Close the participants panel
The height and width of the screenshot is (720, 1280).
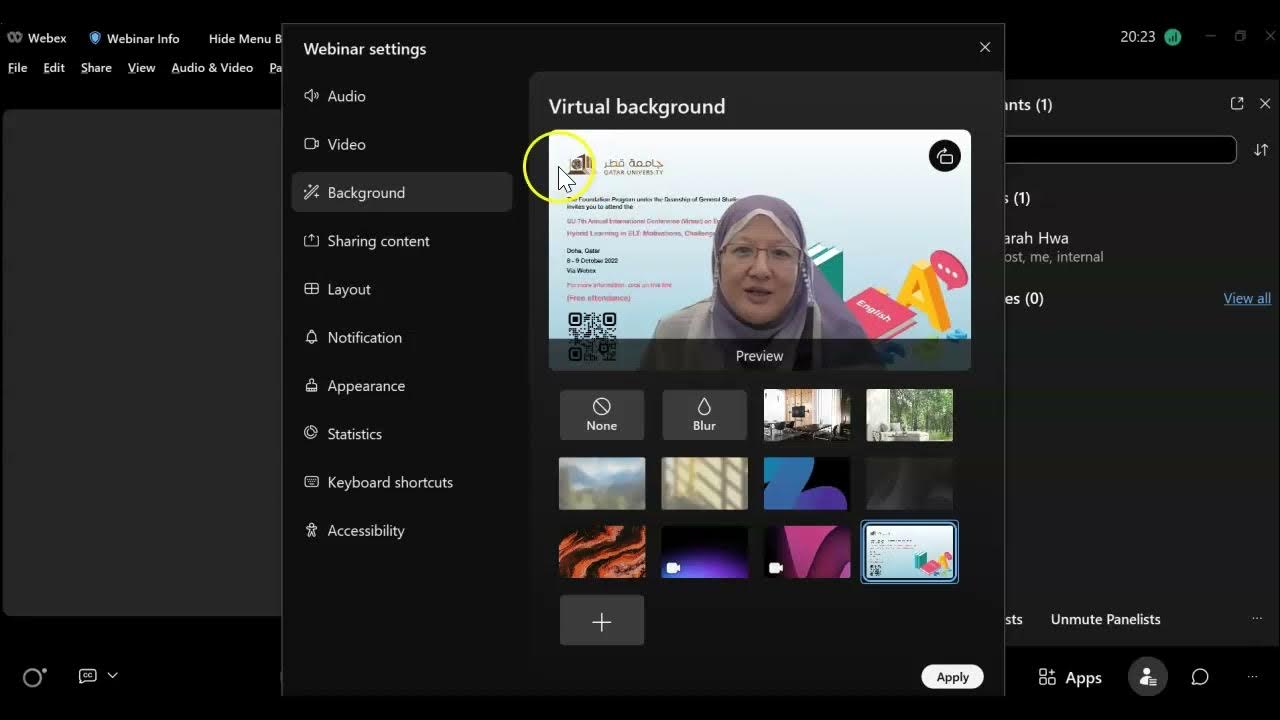tap(1265, 103)
